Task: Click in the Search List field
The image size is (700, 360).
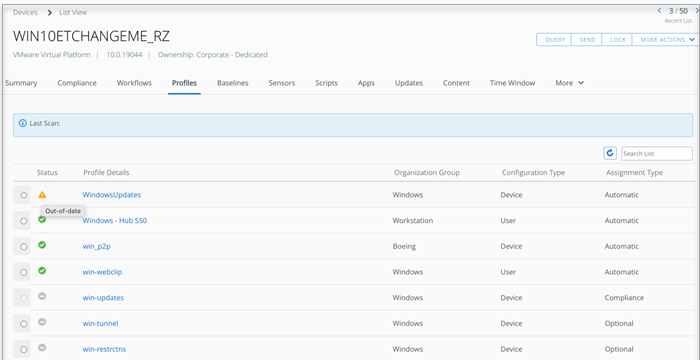Action: [657, 153]
